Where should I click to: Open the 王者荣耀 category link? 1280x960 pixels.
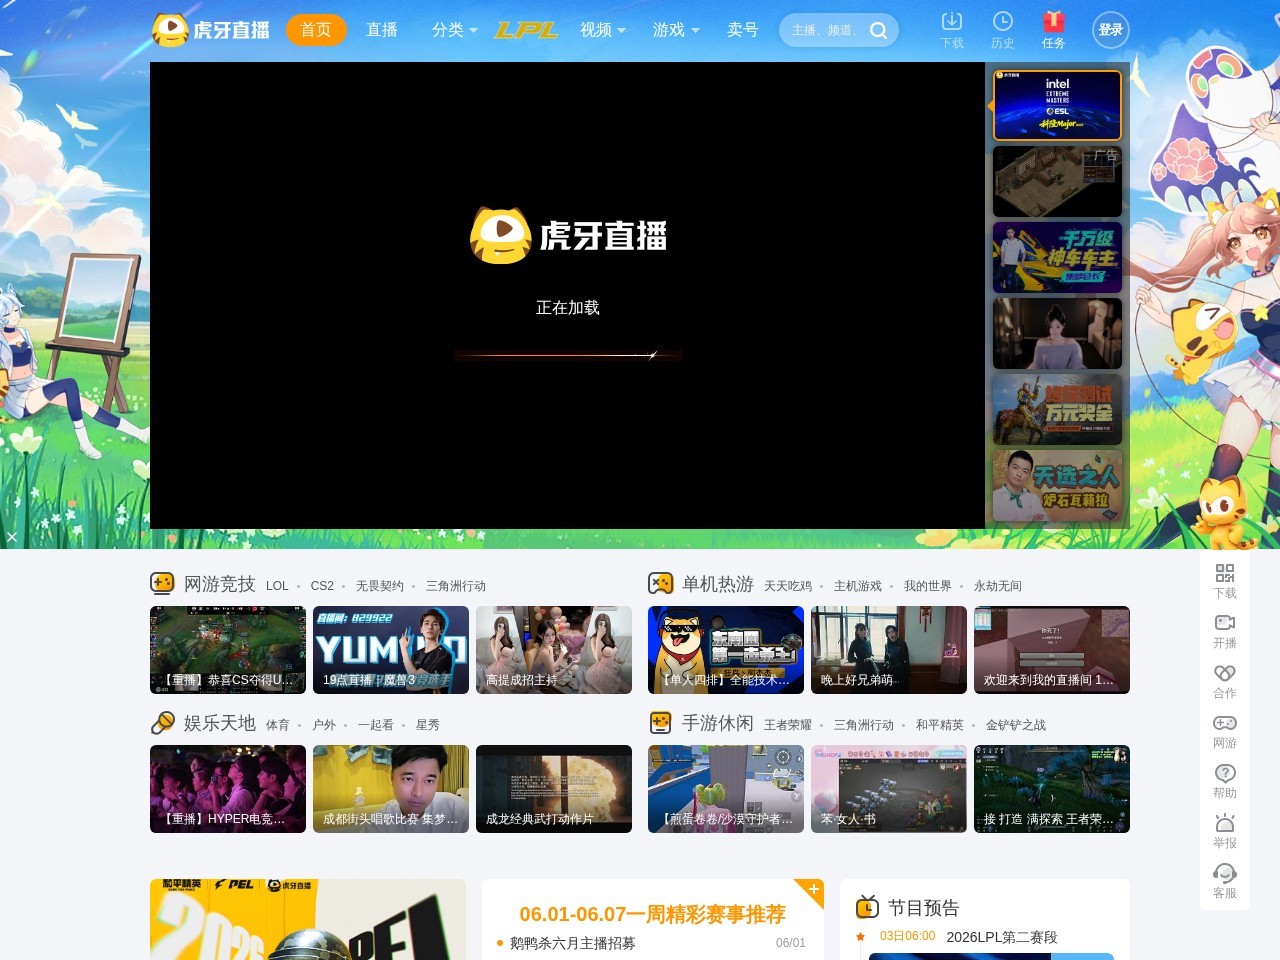click(788, 725)
